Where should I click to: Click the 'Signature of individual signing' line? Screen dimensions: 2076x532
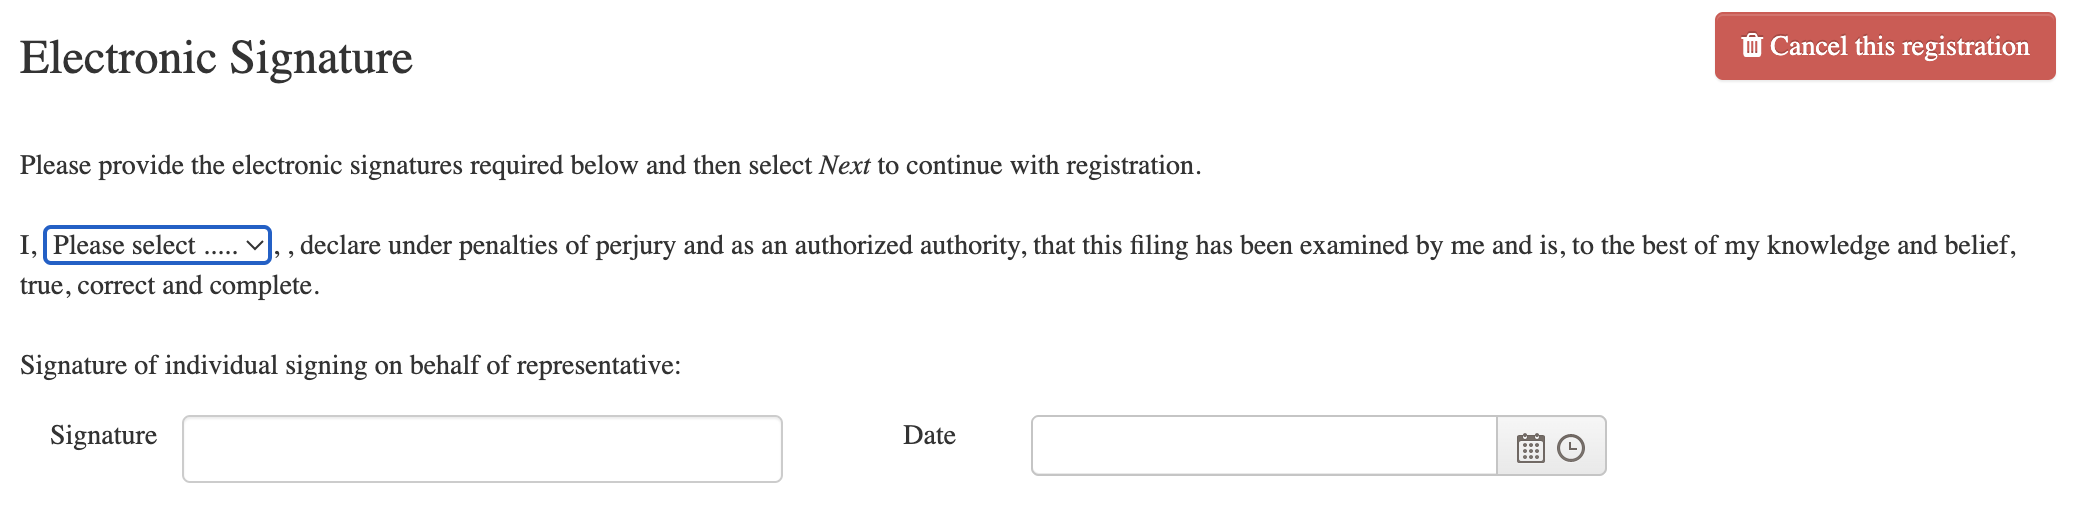[350, 366]
